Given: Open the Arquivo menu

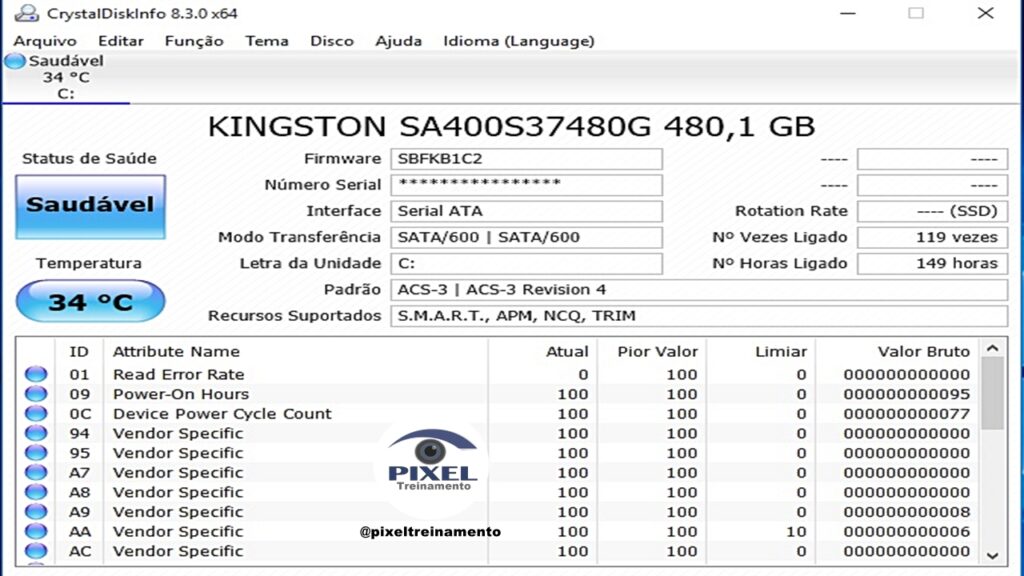Looking at the screenshot, I should tap(45, 41).
